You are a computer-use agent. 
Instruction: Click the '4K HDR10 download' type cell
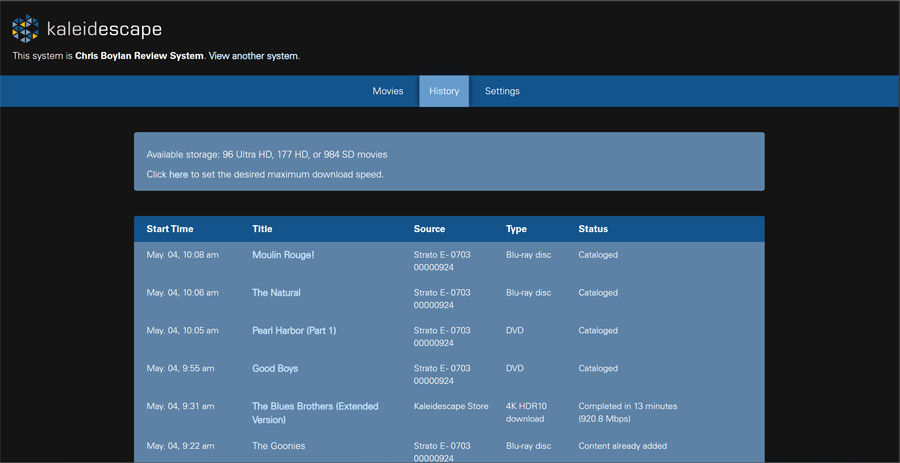point(526,413)
